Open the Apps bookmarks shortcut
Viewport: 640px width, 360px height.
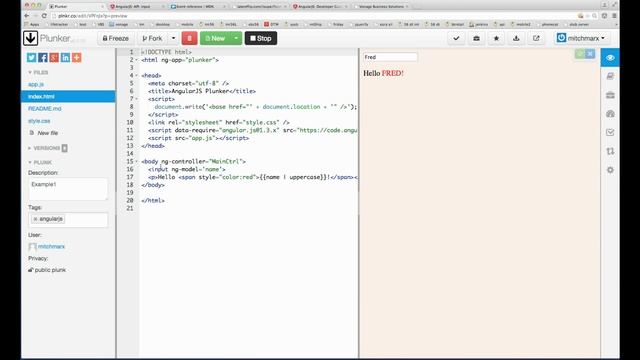pos(32,24)
